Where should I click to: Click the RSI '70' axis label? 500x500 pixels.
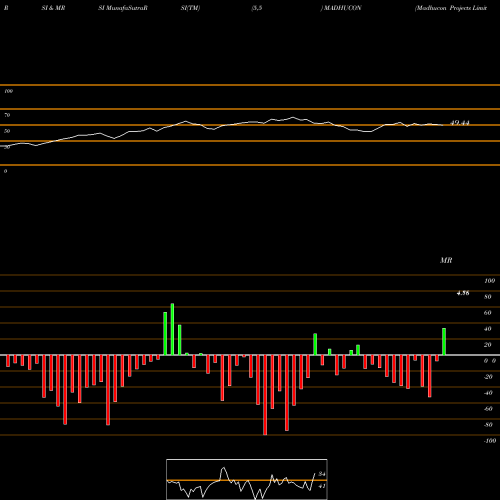coord(7,115)
